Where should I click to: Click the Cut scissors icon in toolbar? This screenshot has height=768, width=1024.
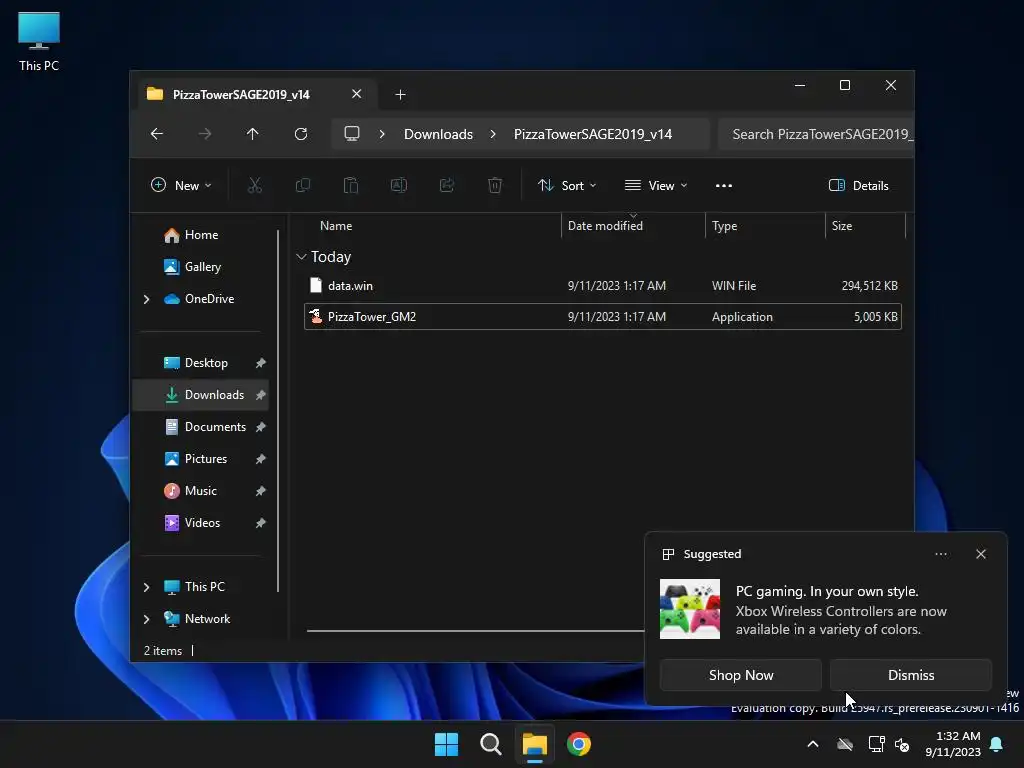coord(255,185)
